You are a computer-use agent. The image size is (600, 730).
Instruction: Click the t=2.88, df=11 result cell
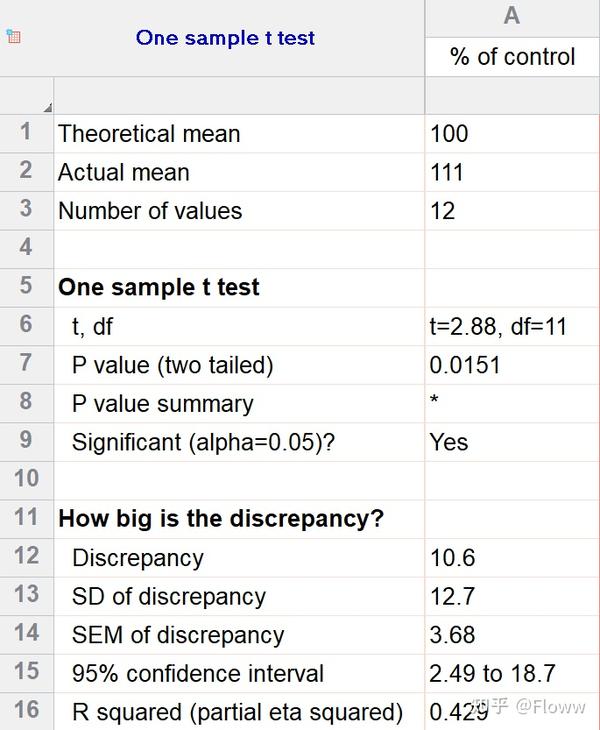[x=498, y=326]
